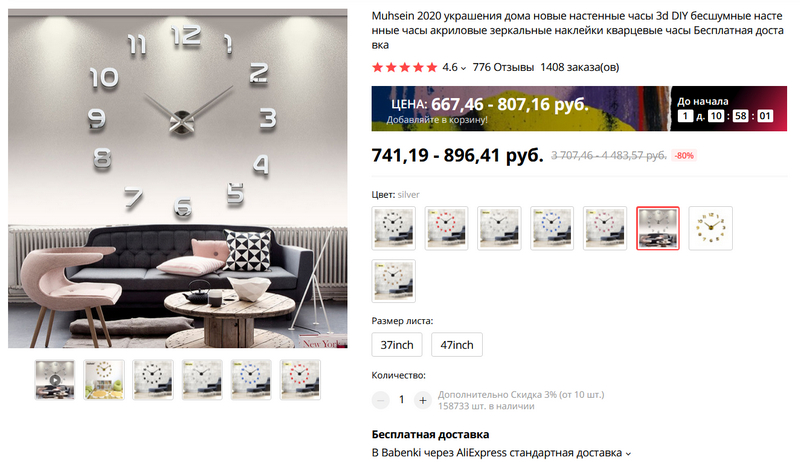The width and height of the screenshot is (800, 462).
Task: Click the sale price promotional banner
Action: click(x=579, y=109)
